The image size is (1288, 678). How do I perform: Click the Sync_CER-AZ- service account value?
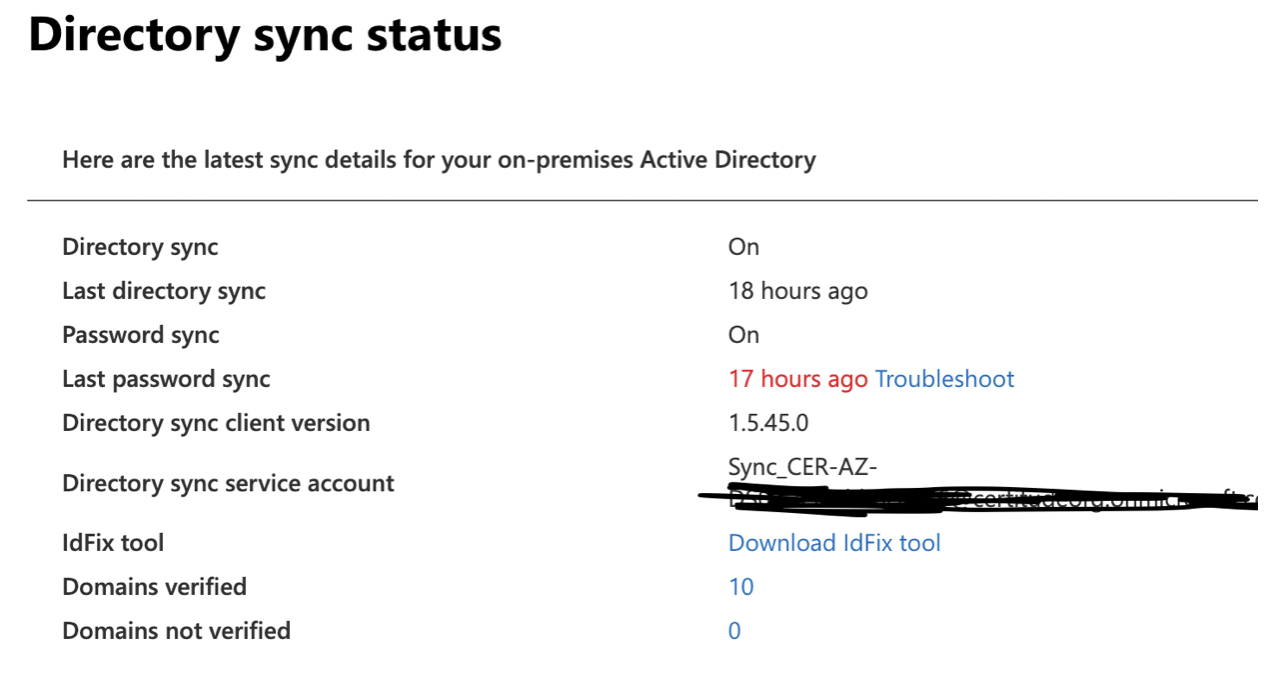[804, 467]
